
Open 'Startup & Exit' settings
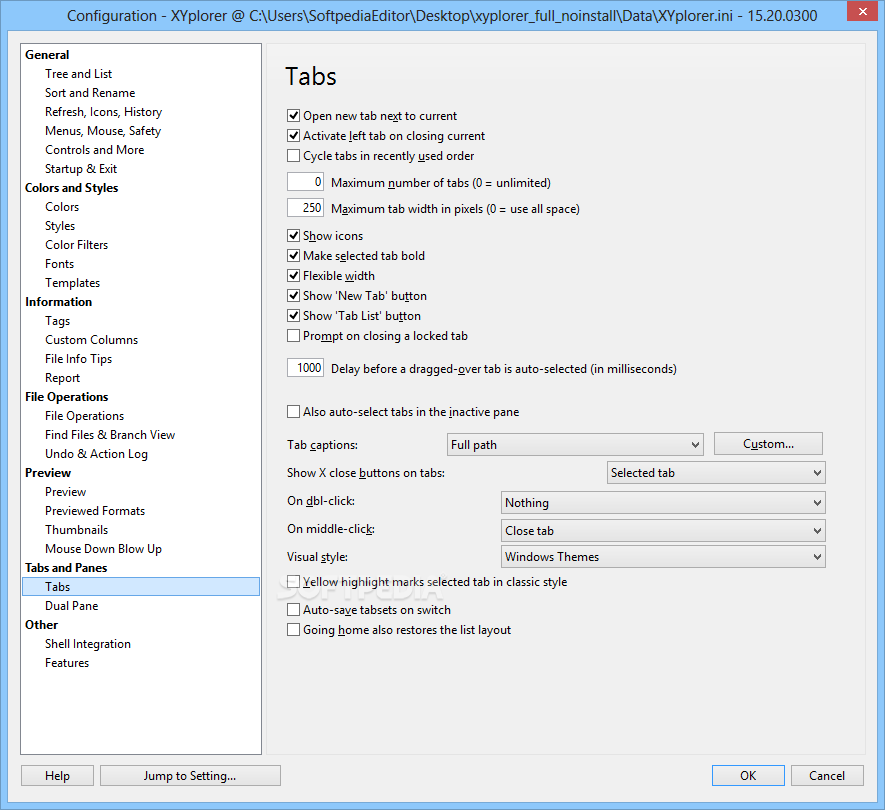click(81, 169)
